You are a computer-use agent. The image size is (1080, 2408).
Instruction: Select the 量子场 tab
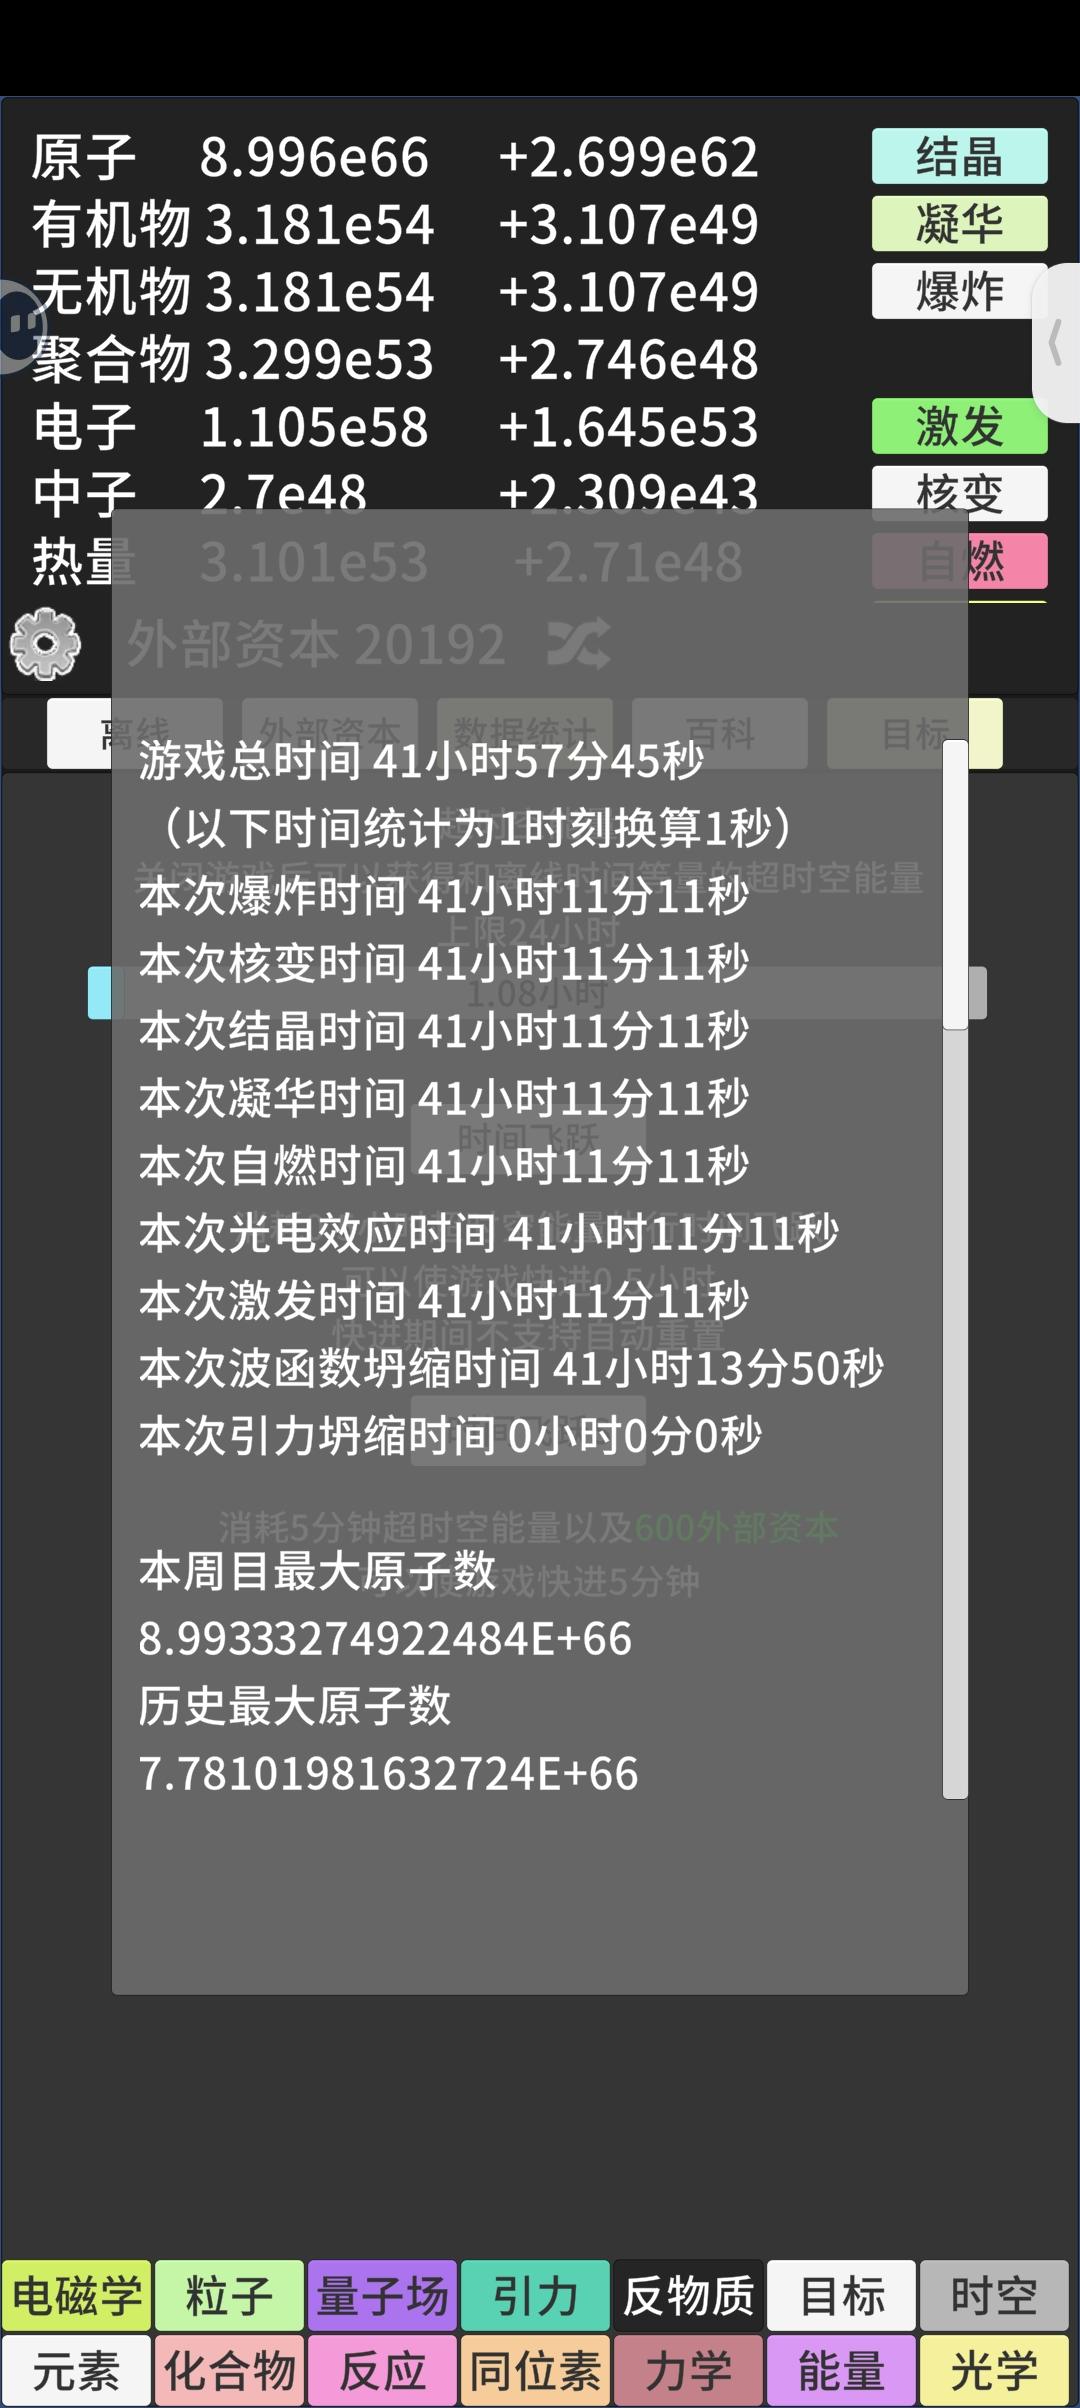coord(383,2295)
